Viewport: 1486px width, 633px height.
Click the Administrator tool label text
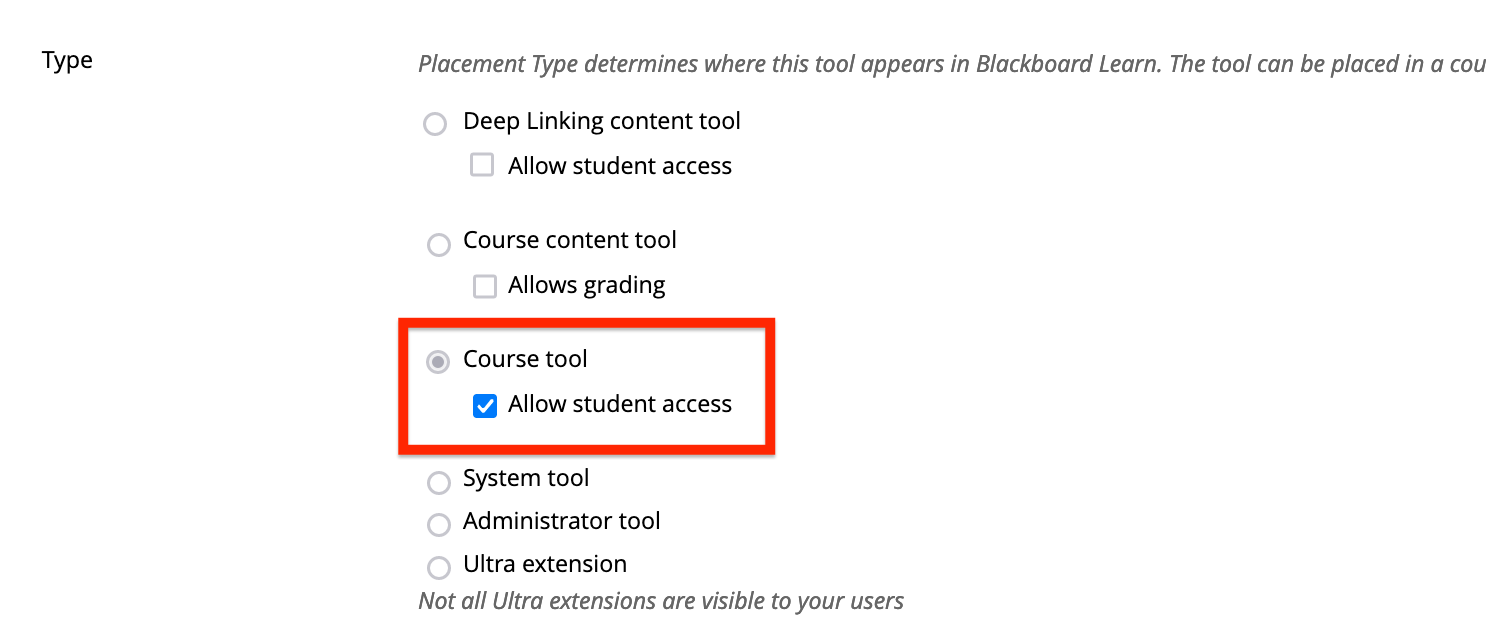(x=561, y=521)
